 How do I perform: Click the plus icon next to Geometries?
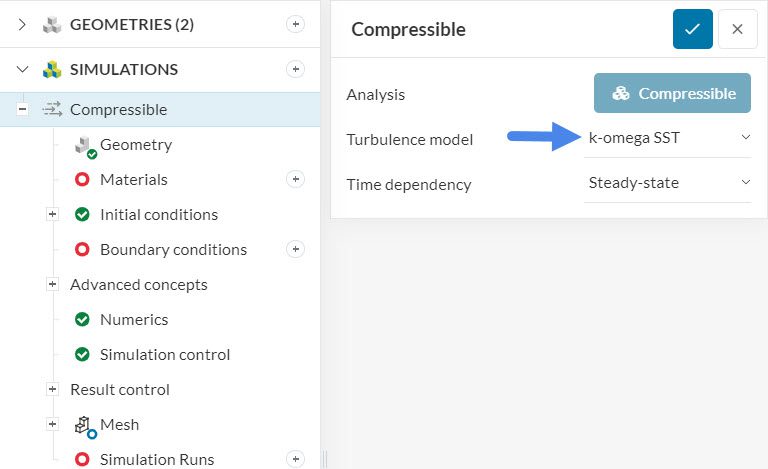point(295,25)
